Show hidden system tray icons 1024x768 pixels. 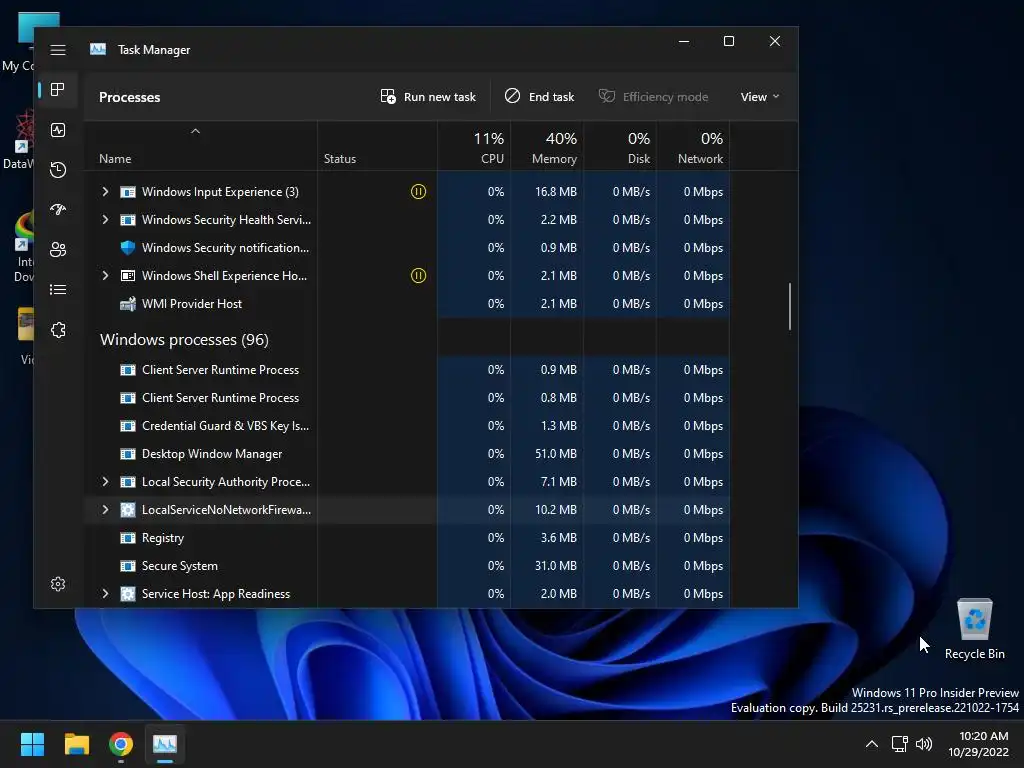[871, 744]
